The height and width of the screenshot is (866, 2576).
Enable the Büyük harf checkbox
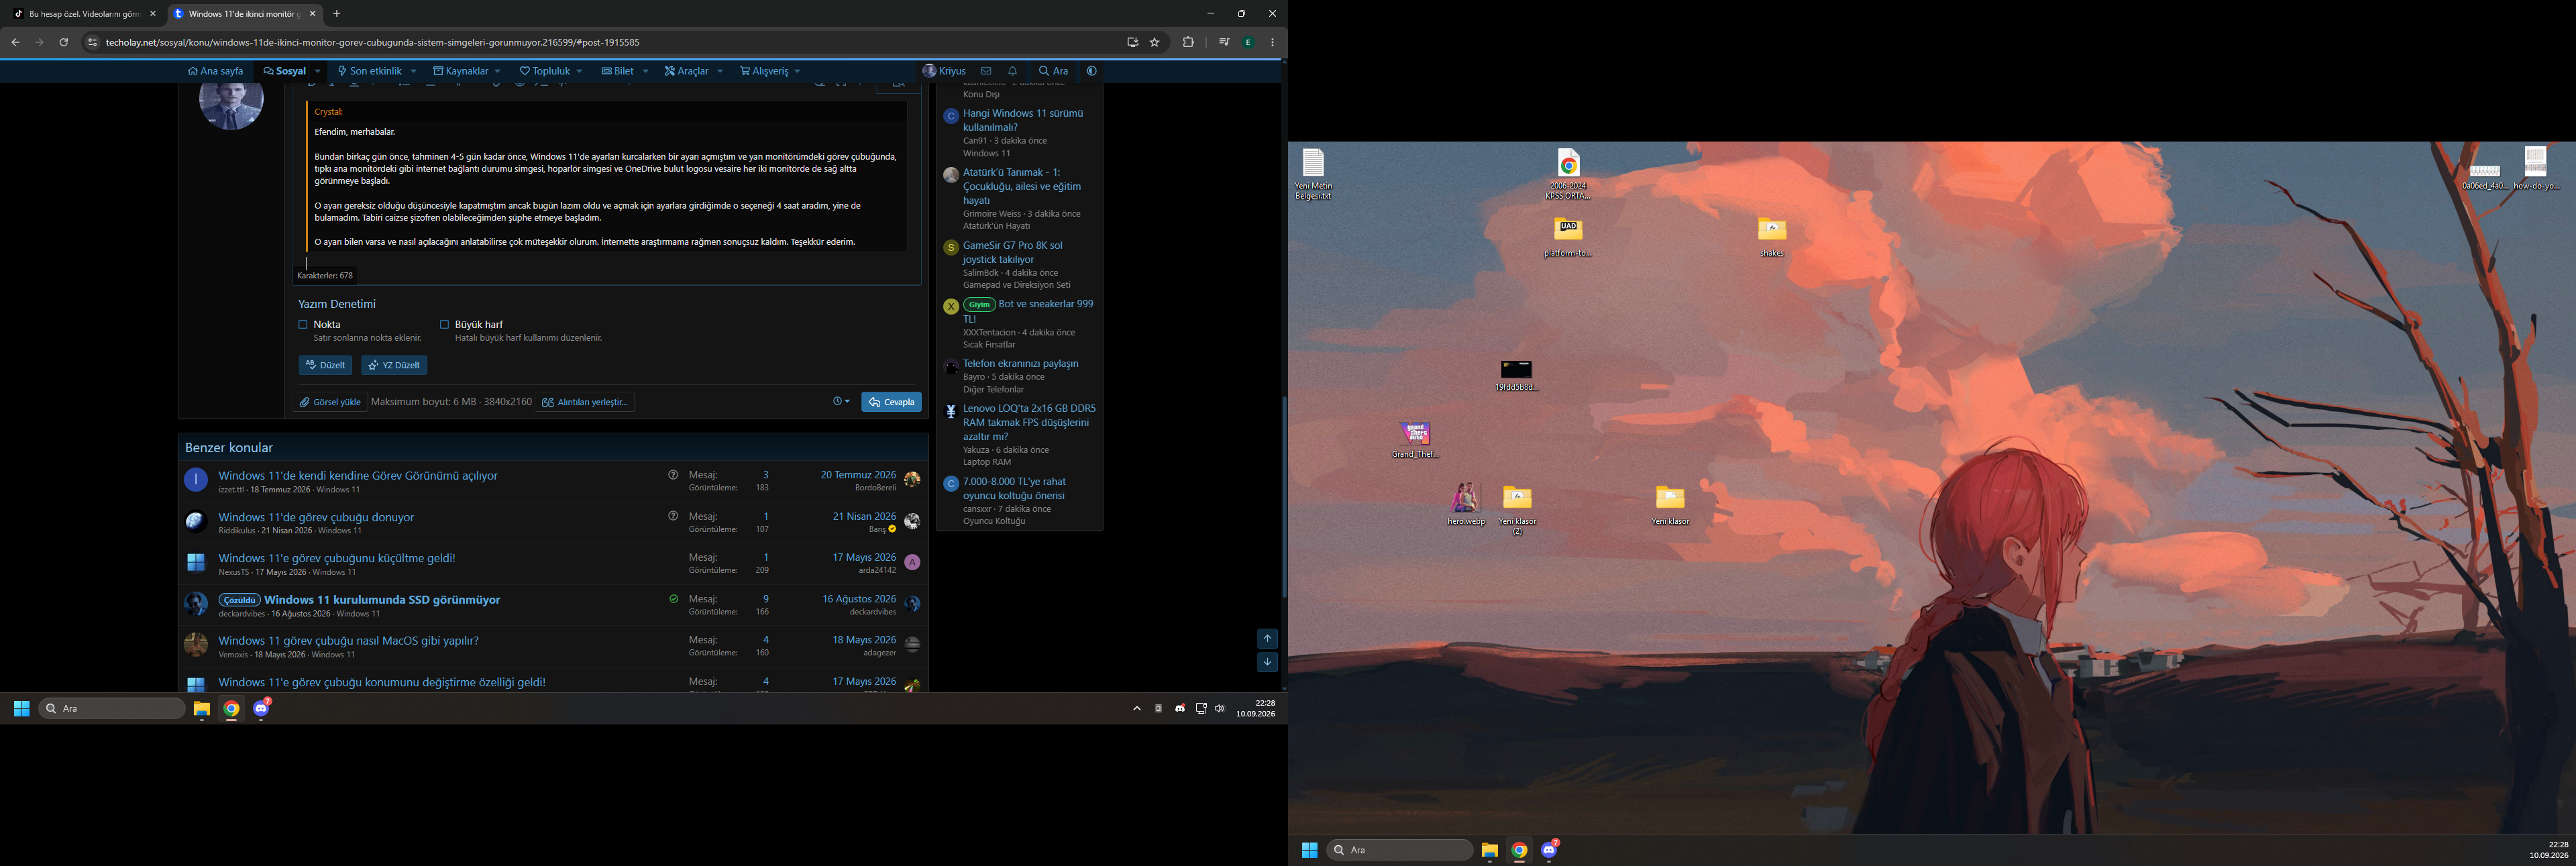click(444, 324)
